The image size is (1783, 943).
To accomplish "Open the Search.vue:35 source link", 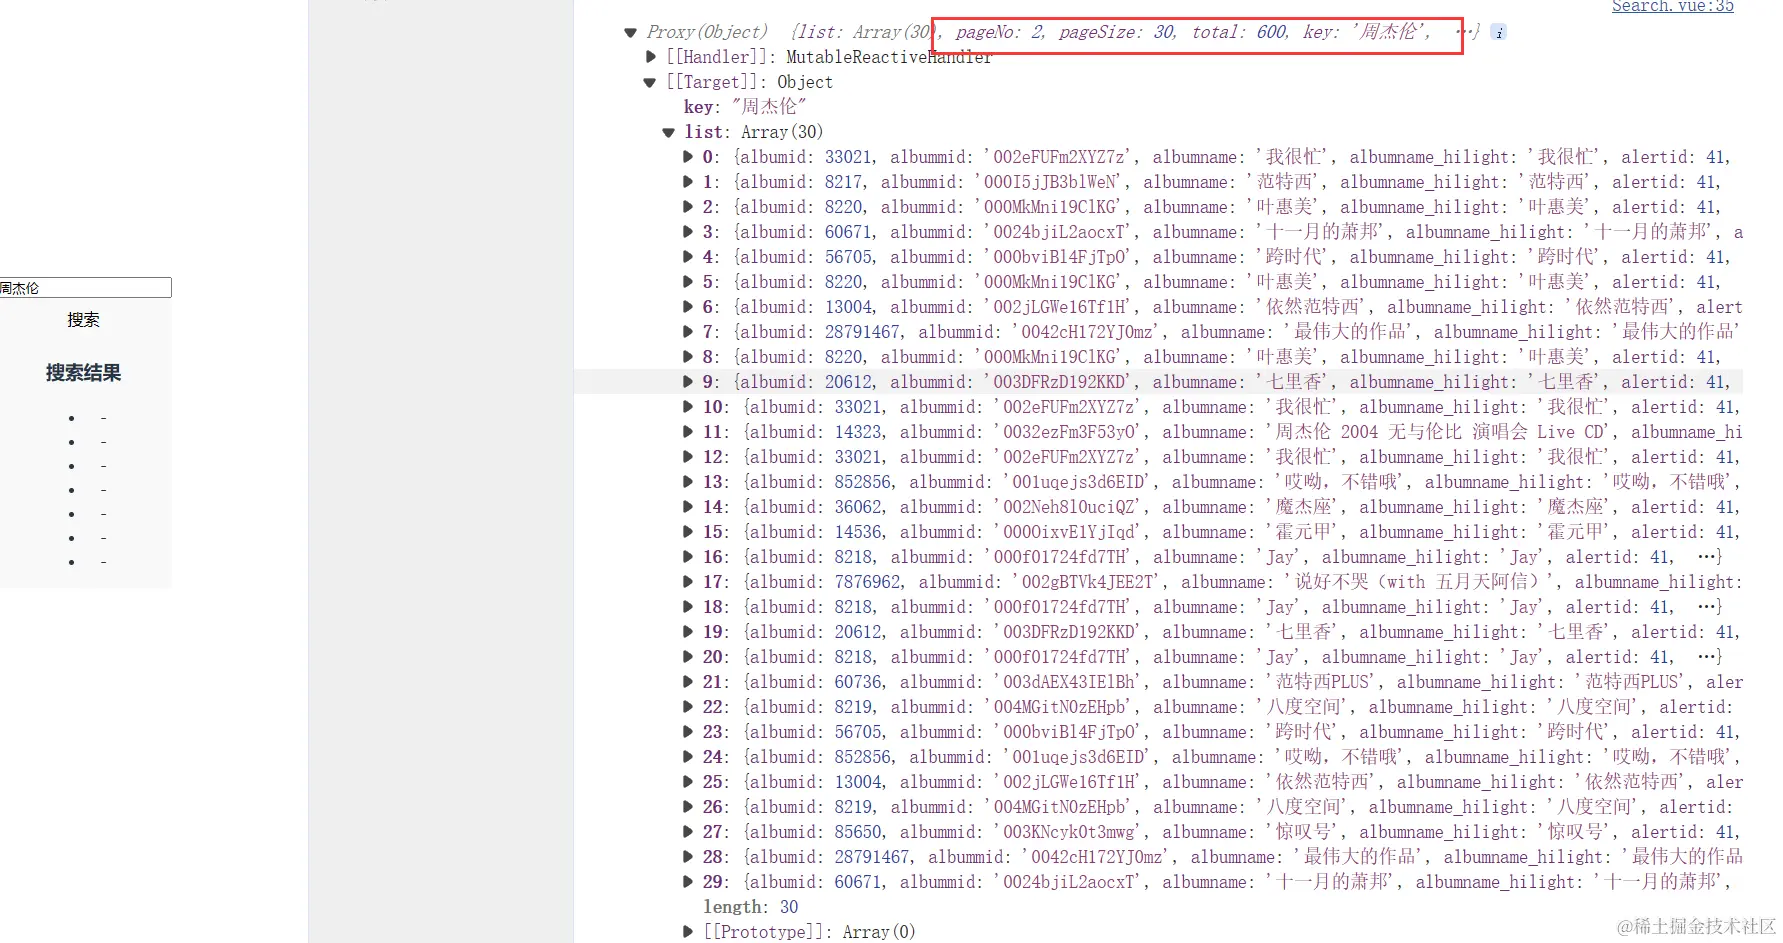I will 1672,7.
